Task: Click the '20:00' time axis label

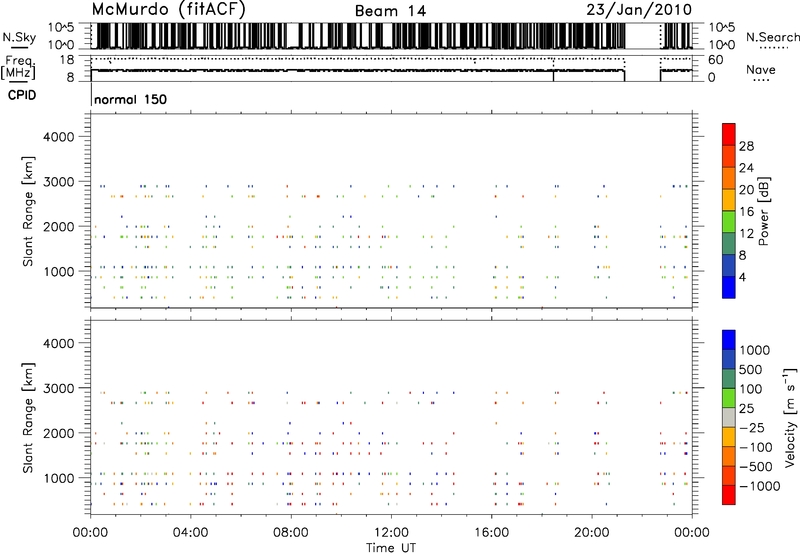Action: [x=591, y=533]
